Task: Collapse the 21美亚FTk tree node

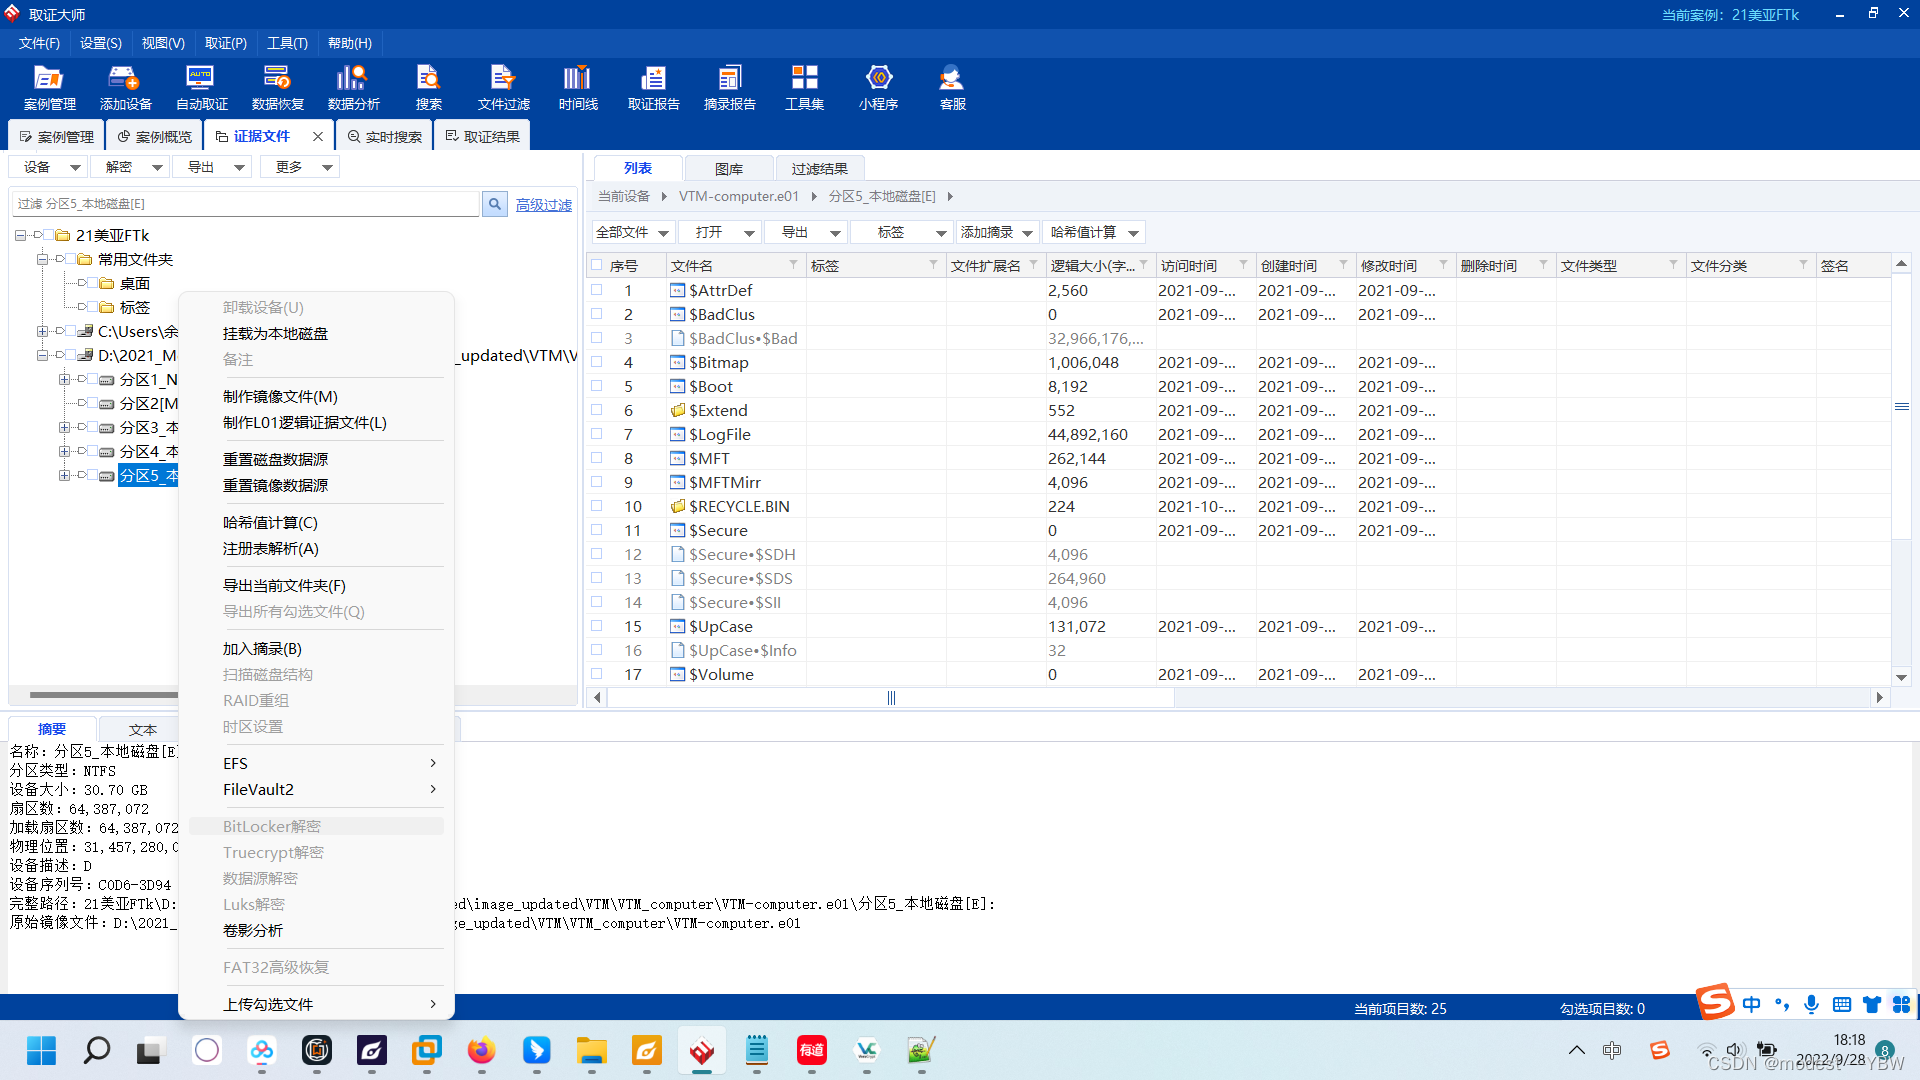Action: coord(20,236)
